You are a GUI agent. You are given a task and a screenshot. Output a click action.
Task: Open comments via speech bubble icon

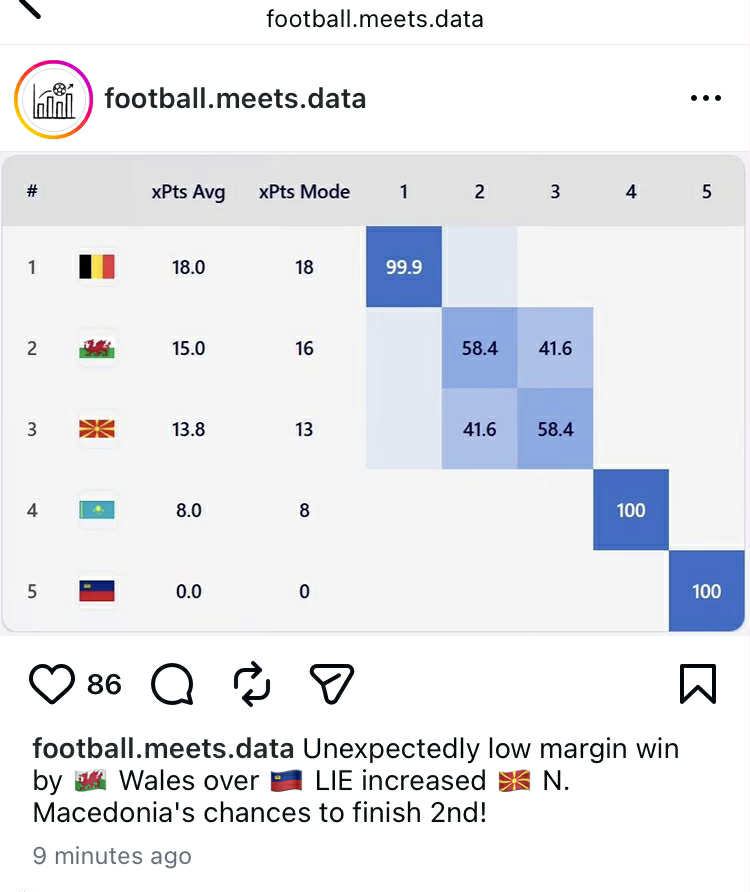click(172, 684)
